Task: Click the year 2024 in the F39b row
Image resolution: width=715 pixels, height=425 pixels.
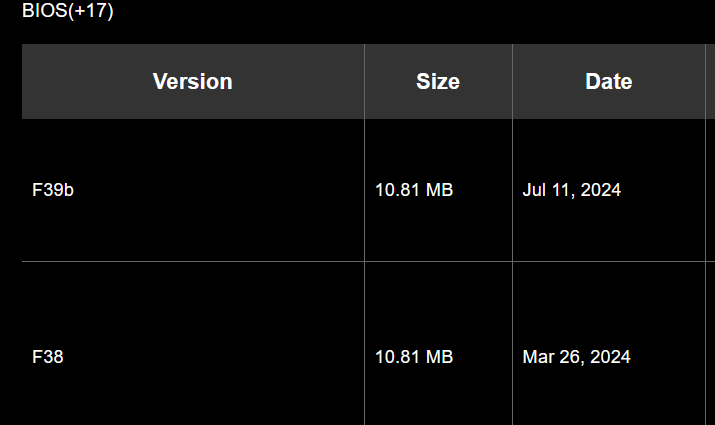Action: click(x=601, y=190)
